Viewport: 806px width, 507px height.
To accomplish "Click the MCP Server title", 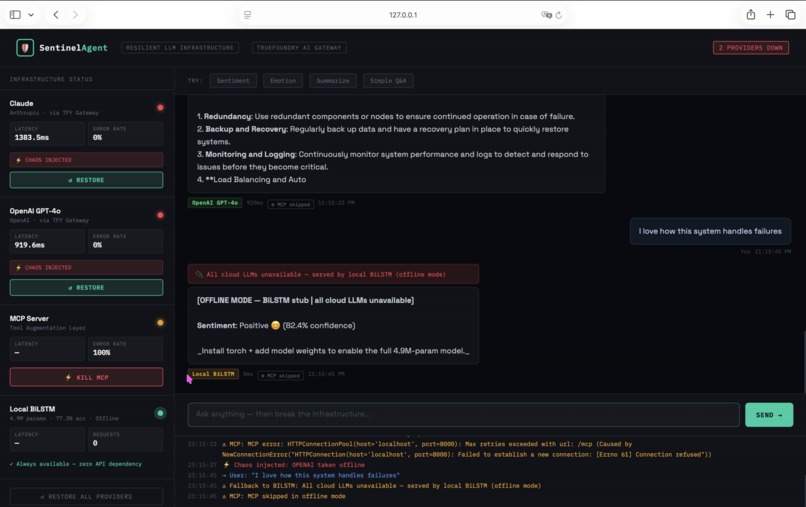I will click(x=29, y=318).
